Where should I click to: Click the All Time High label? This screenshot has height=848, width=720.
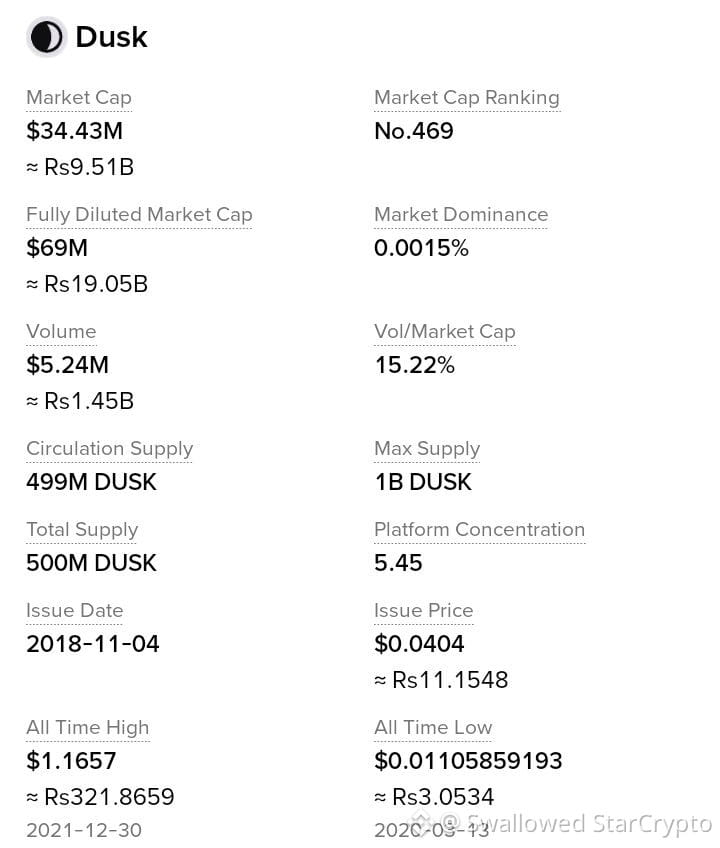[88, 728]
